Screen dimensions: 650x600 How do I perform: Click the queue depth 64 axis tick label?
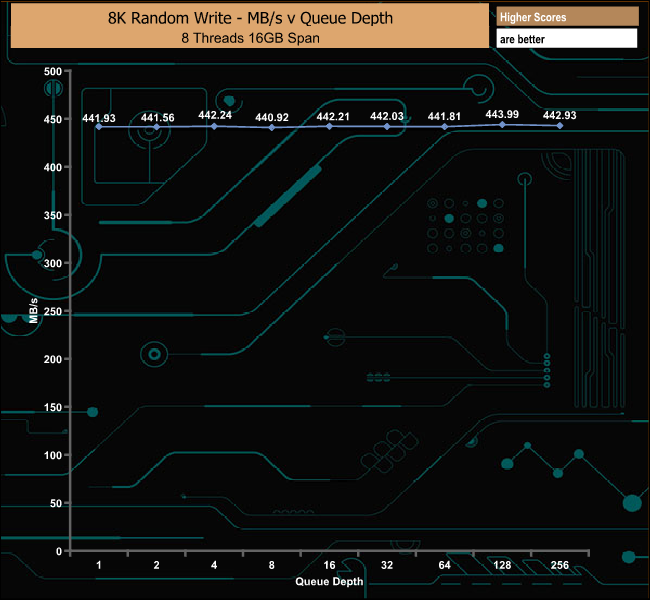click(x=444, y=565)
